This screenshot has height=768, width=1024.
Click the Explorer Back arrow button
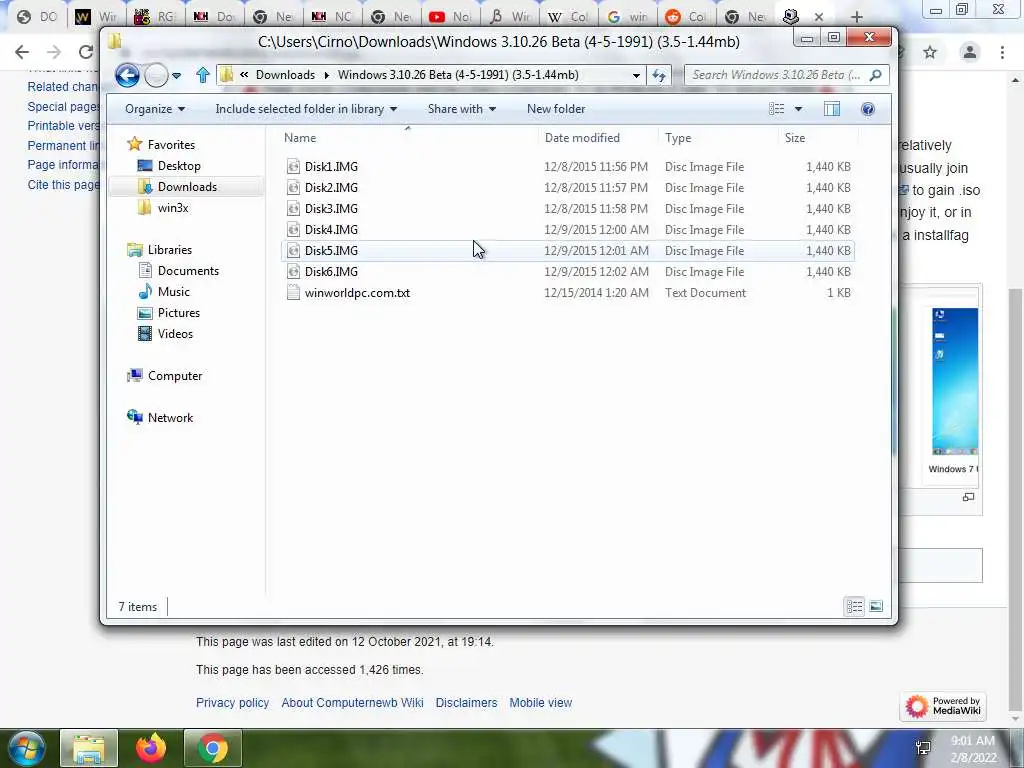(127, 75)
